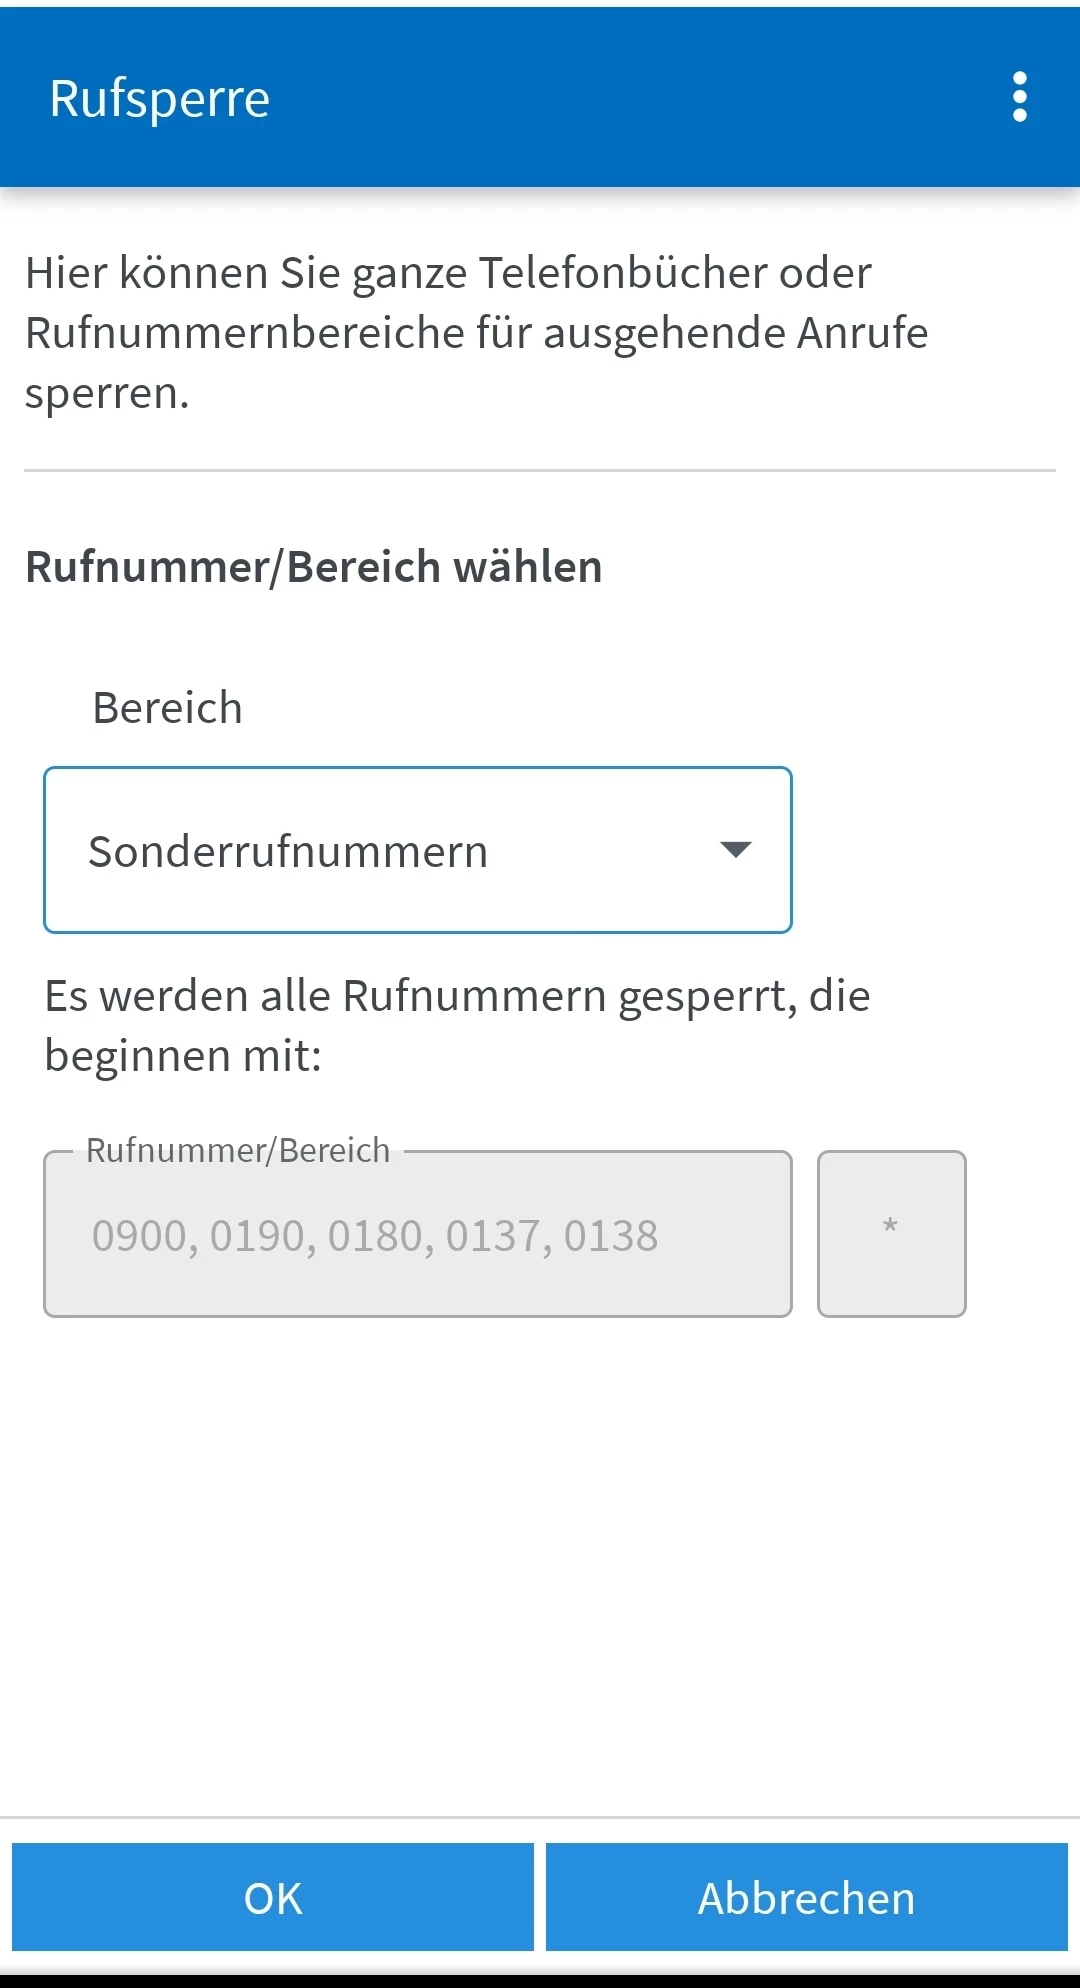Viewport: 1080px width, 1988px height.
Task: Open the three-dot overflow menu
Action: tap(1019, 97)
